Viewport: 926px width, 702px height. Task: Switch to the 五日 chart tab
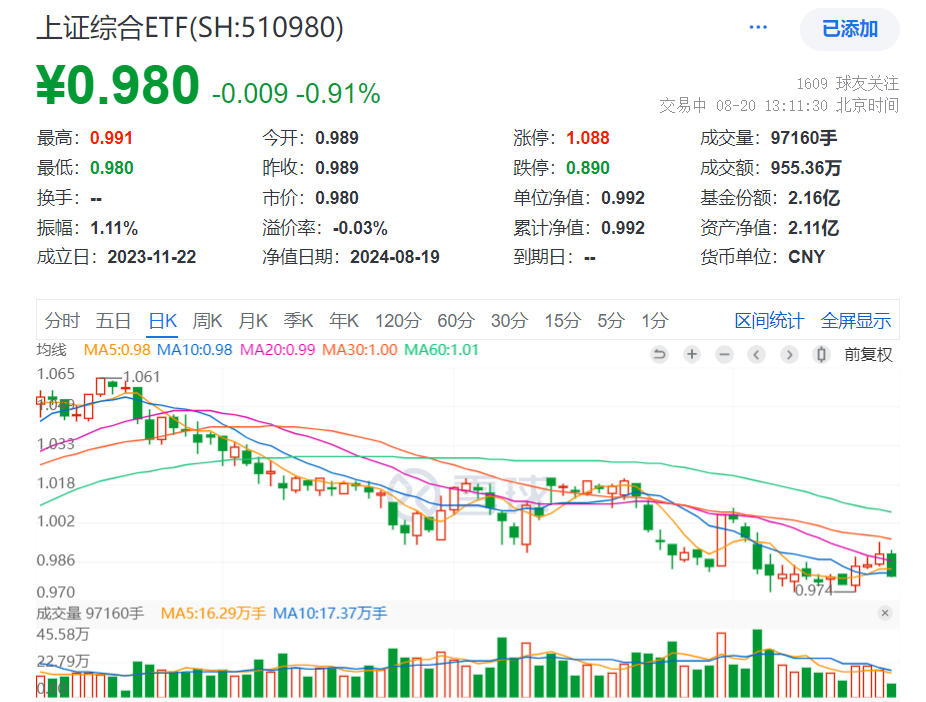point(113,321)
